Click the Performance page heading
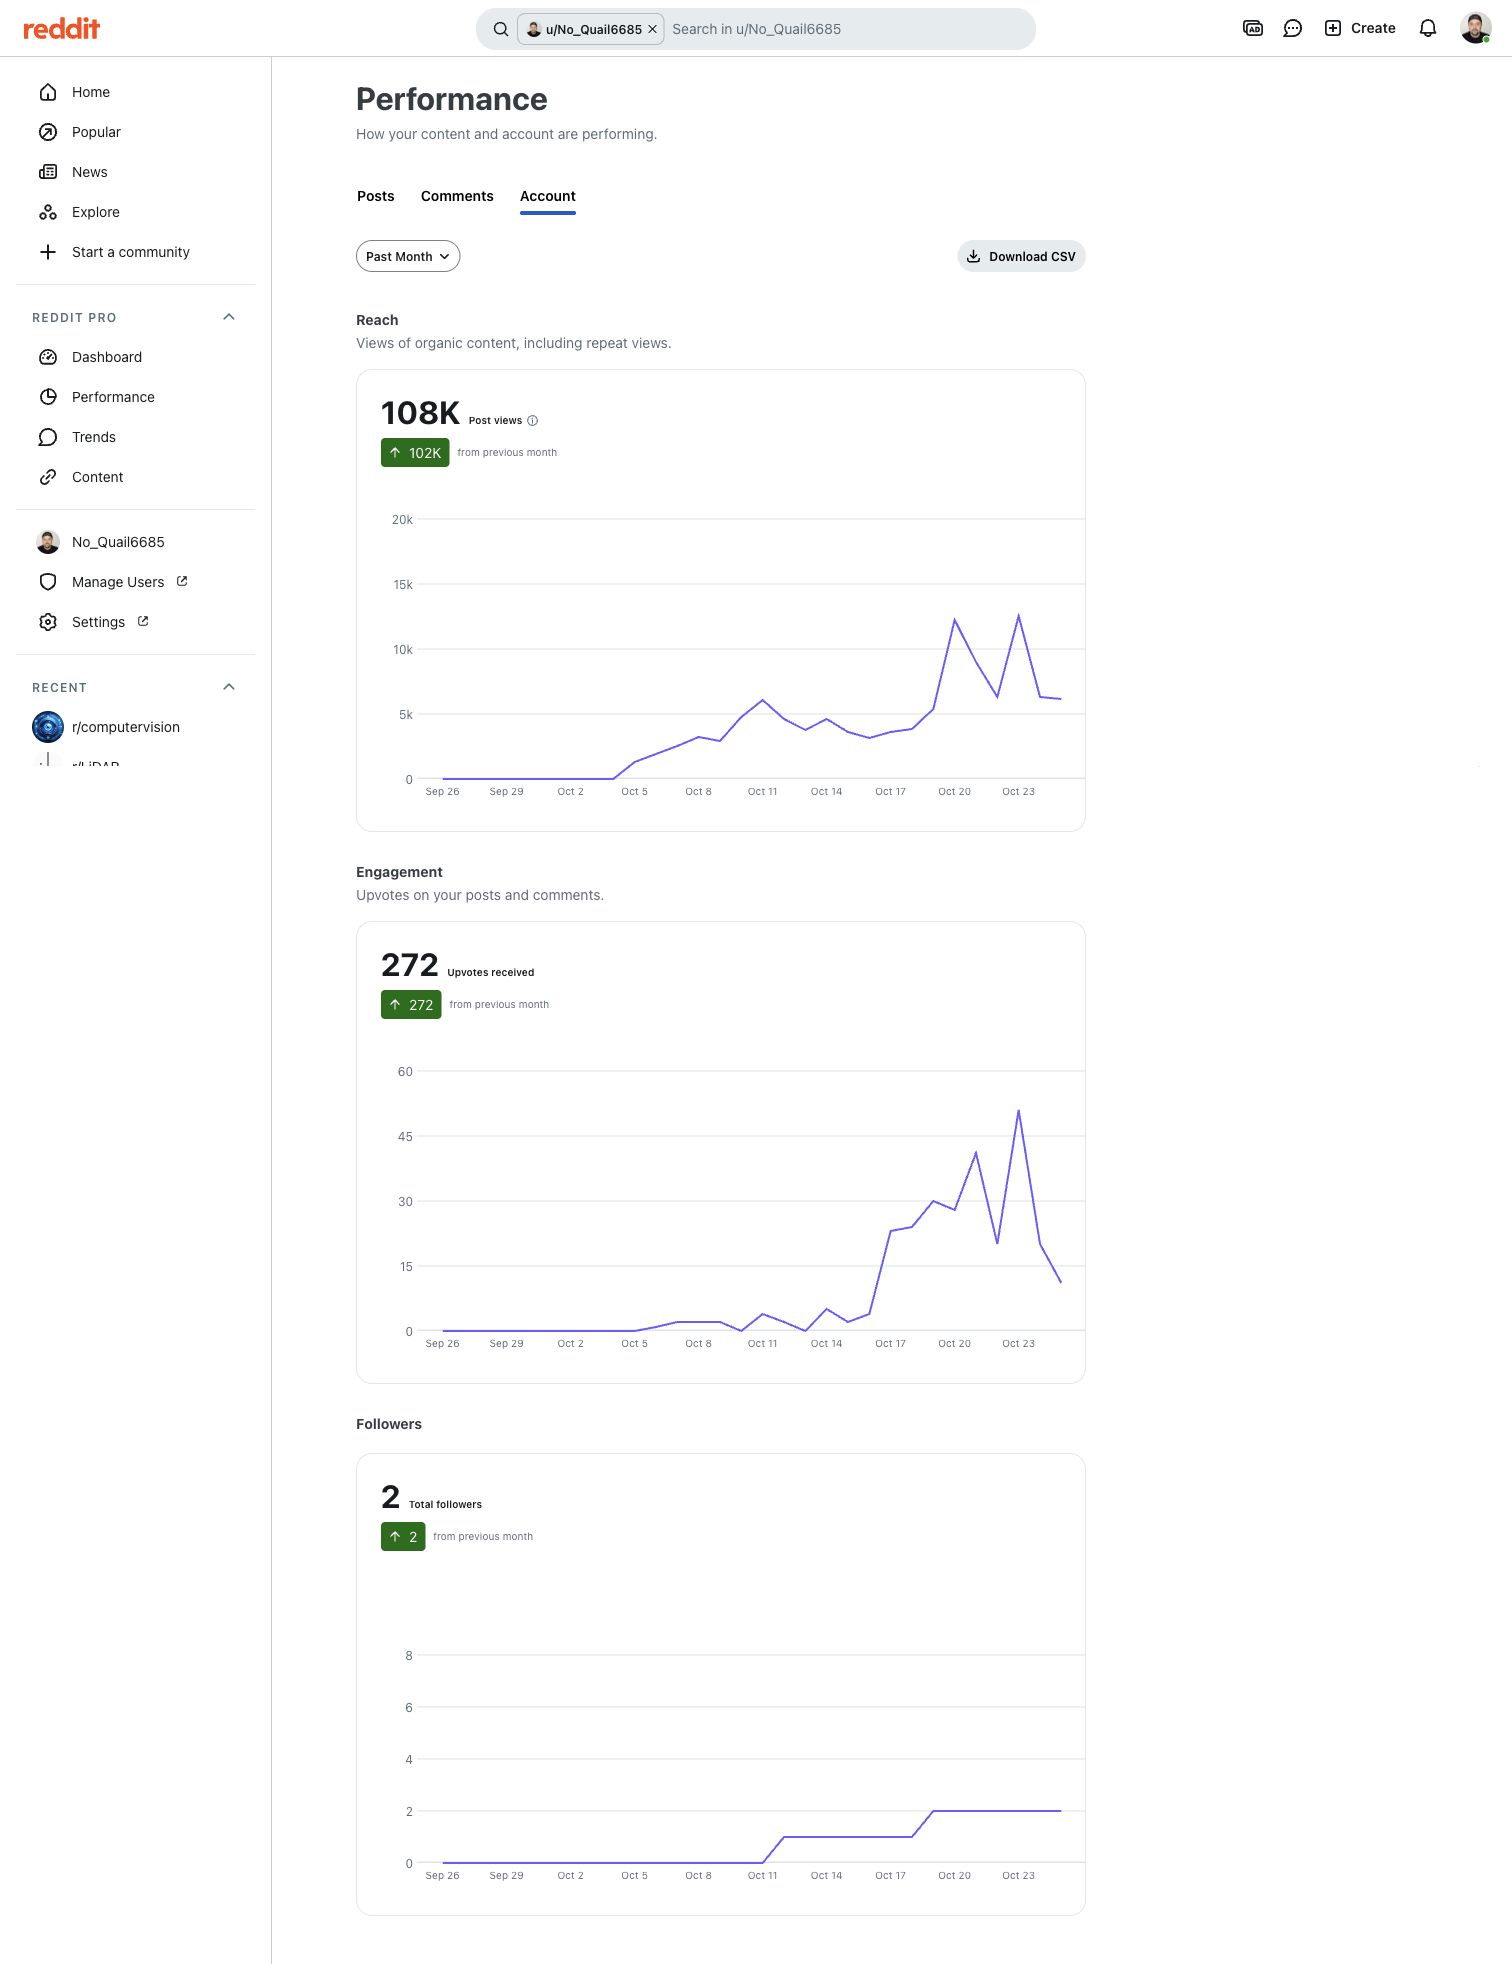The width and height of the screenshot is (1512, 1964). (452, 99)
